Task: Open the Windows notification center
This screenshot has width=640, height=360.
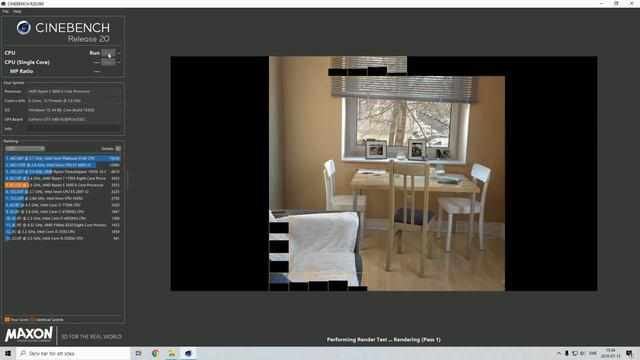Action: click(629, 353)
